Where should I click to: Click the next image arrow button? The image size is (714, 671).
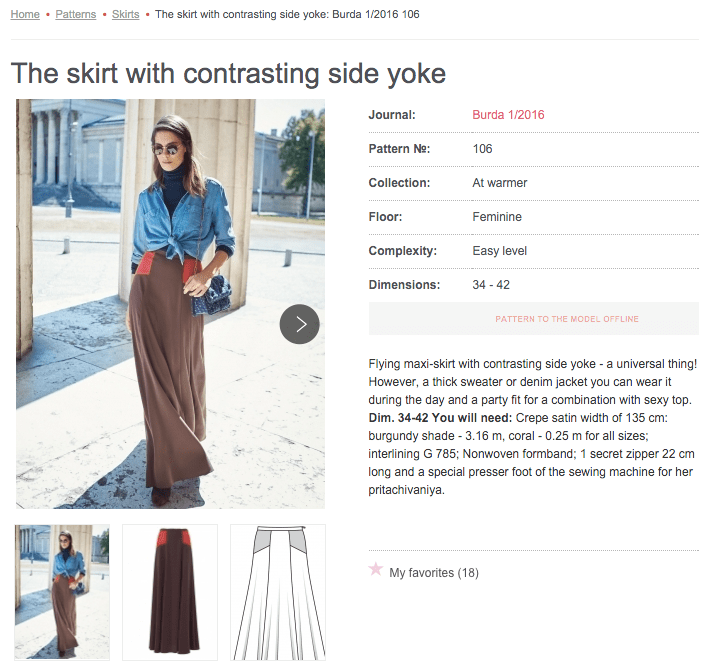299,324
